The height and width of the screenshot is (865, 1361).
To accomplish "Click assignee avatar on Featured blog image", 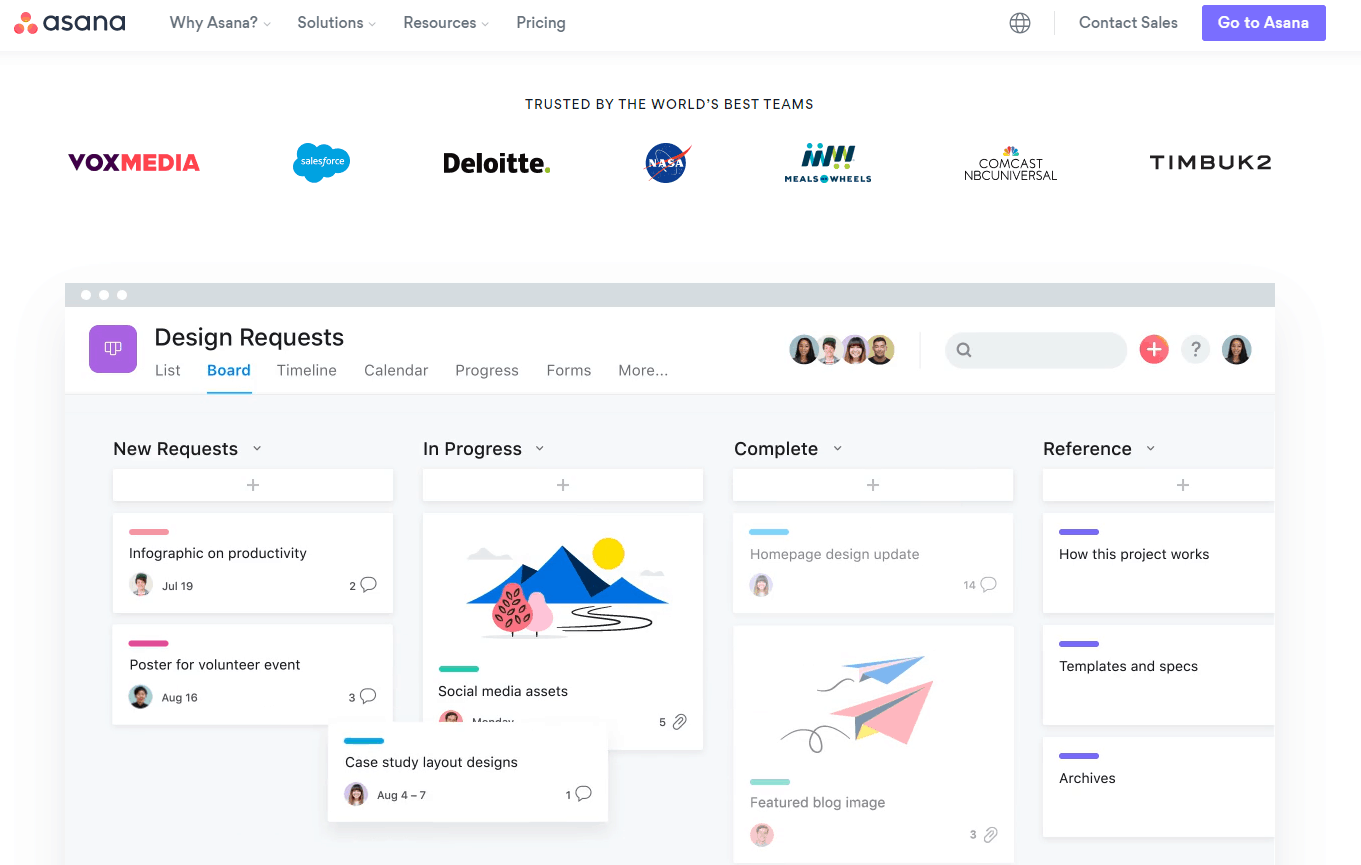I will coord(762,834).
